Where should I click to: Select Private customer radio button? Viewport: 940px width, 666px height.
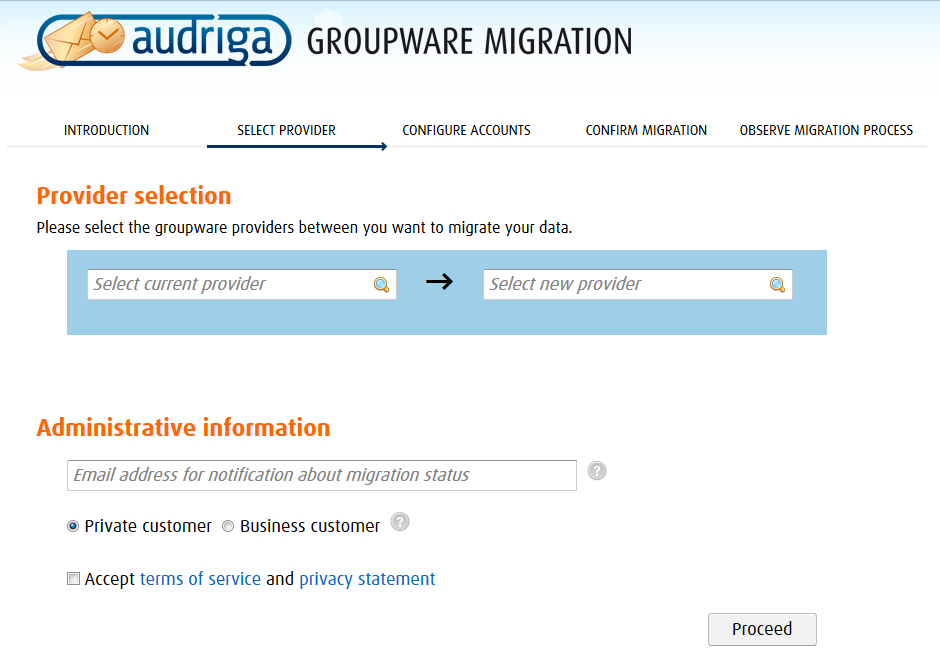tap(73, 527)
